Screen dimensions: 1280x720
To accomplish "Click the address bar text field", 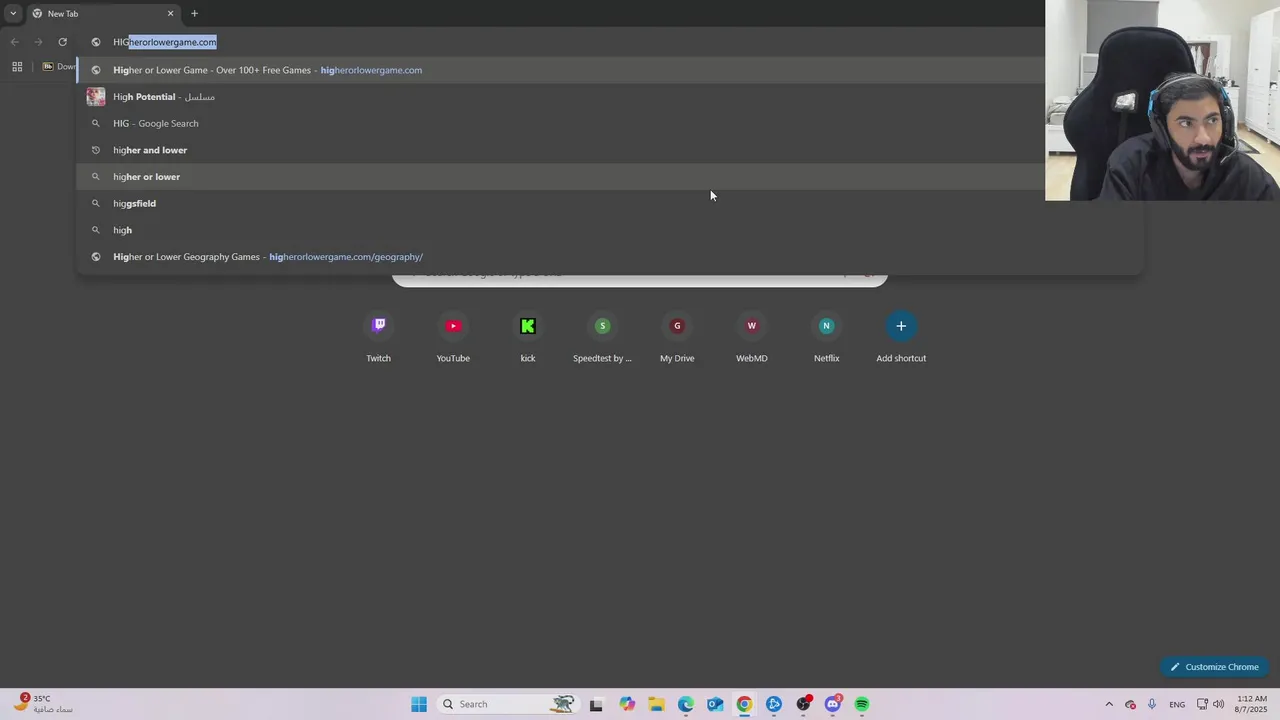I will click(x=560, y=42).
